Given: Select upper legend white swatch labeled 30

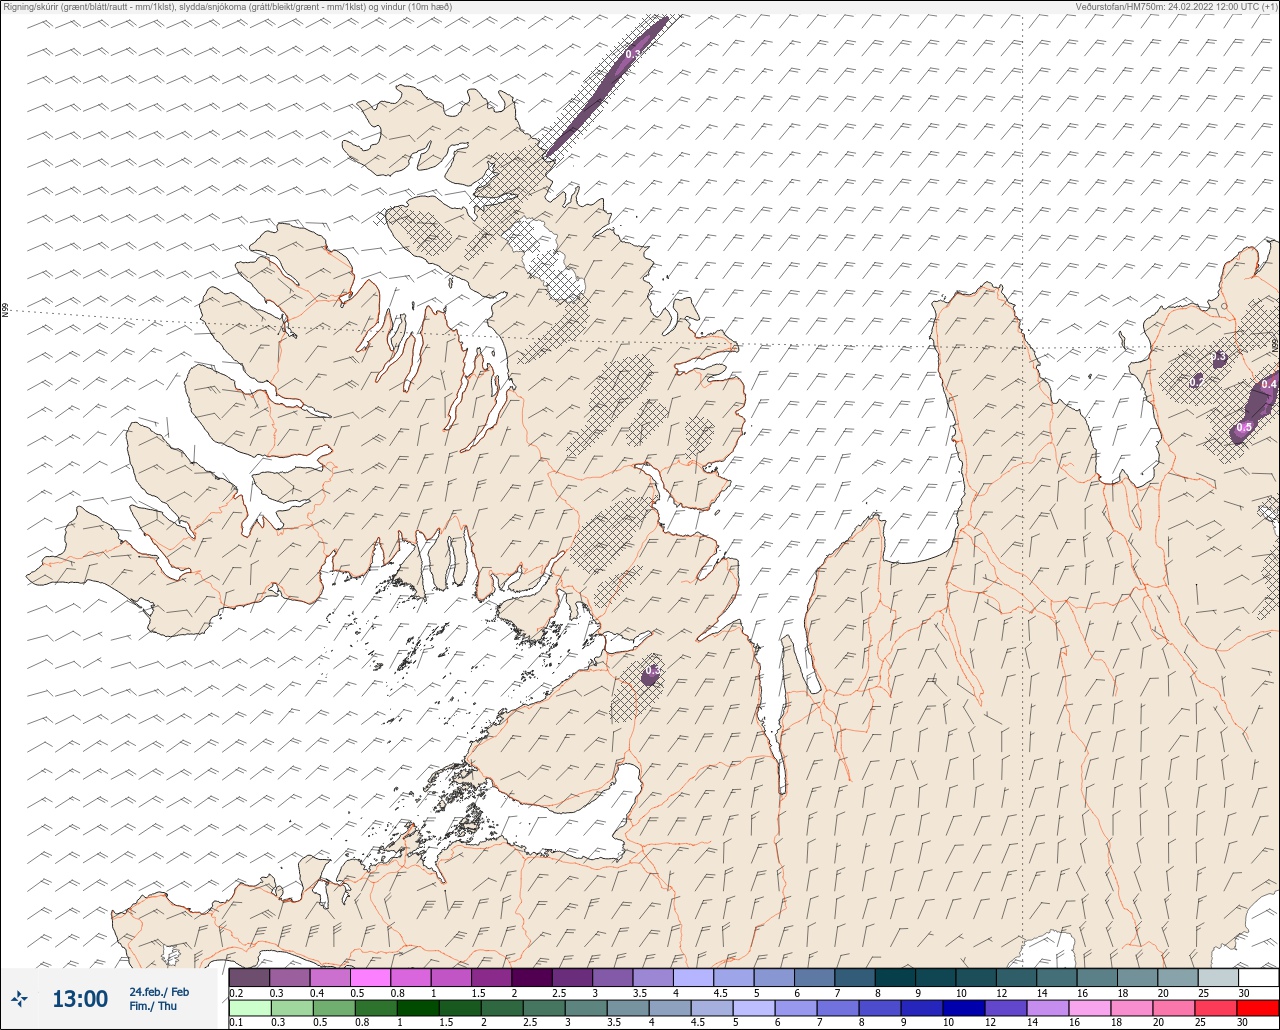Looking at the screenshot, I should [x=1258, y=977].
